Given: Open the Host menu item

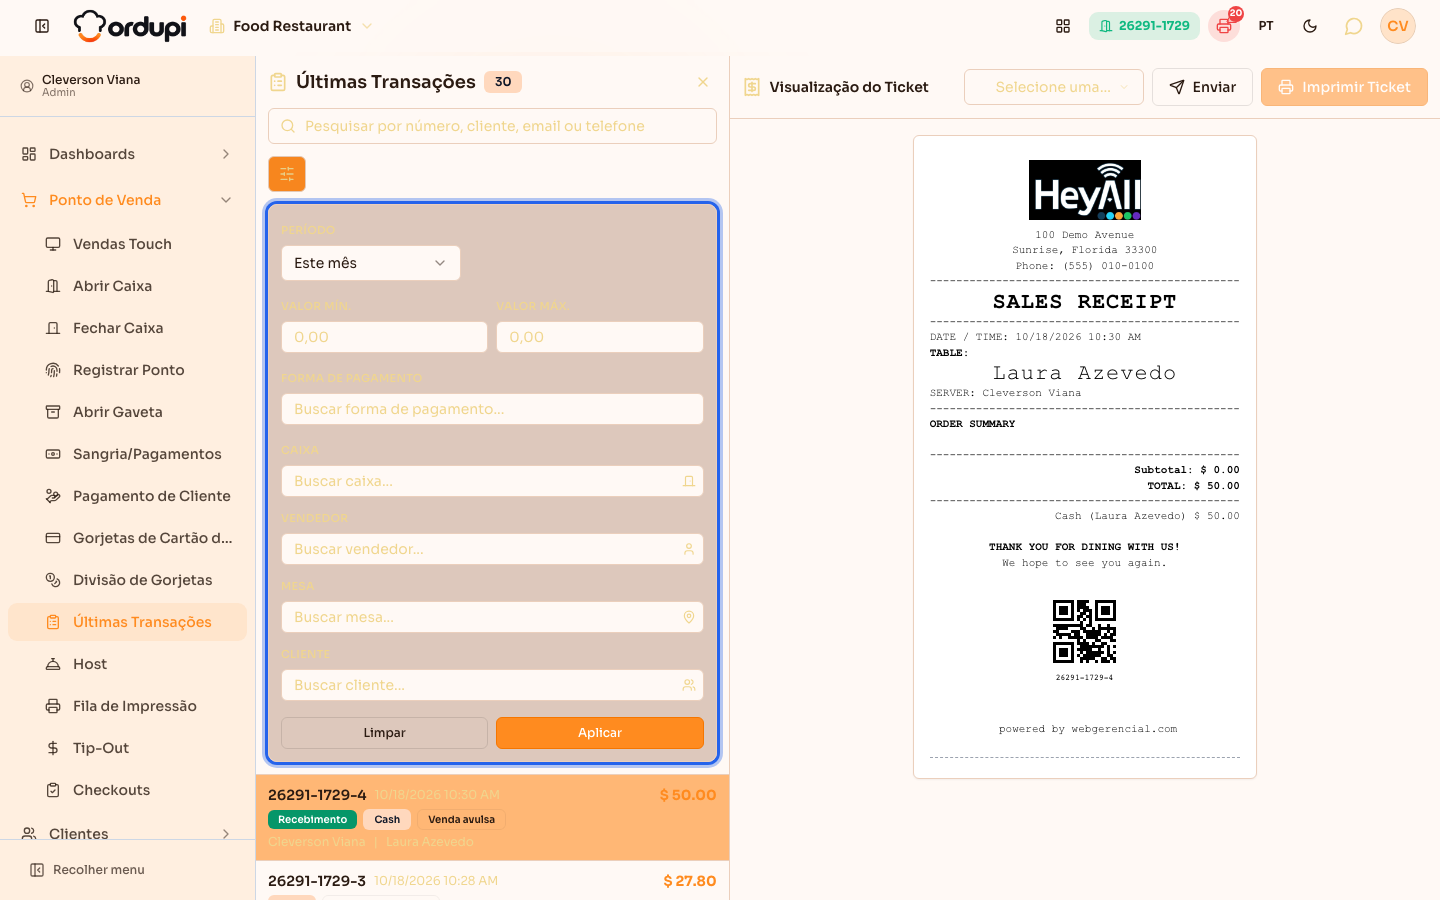Looking at the screenshot, I should [127, 664].
